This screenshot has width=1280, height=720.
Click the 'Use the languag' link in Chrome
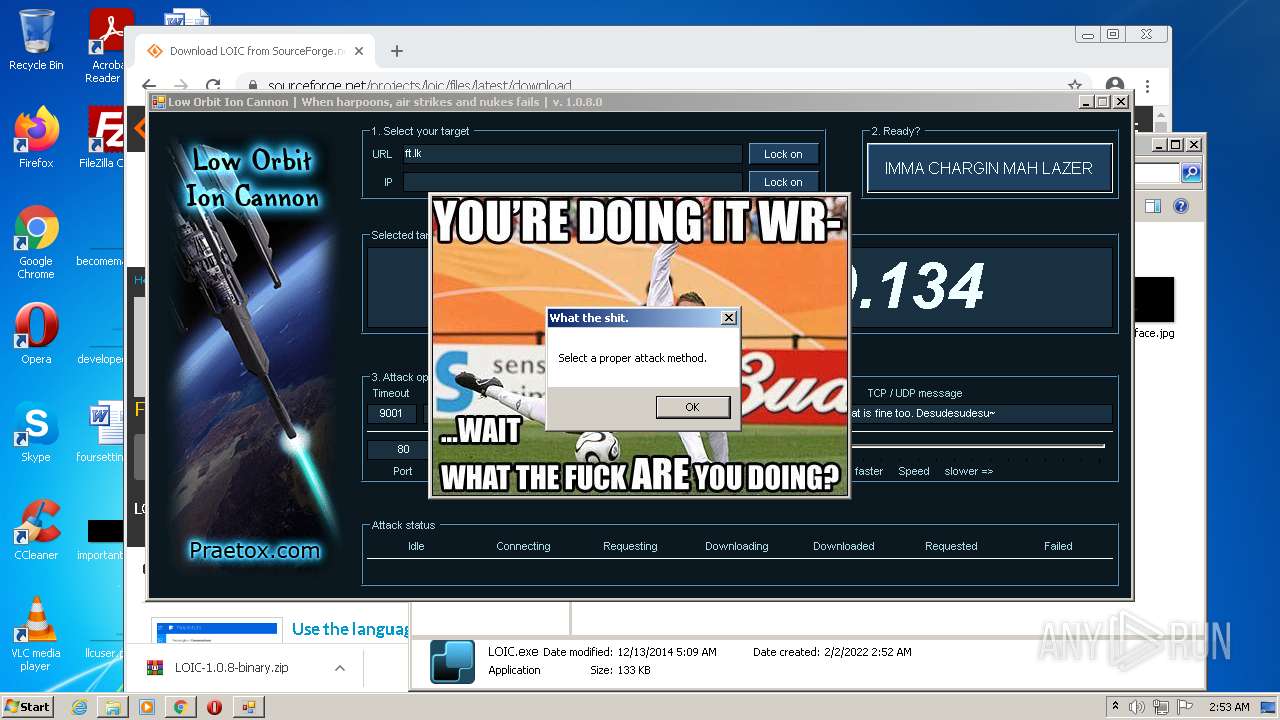(350, 629)
